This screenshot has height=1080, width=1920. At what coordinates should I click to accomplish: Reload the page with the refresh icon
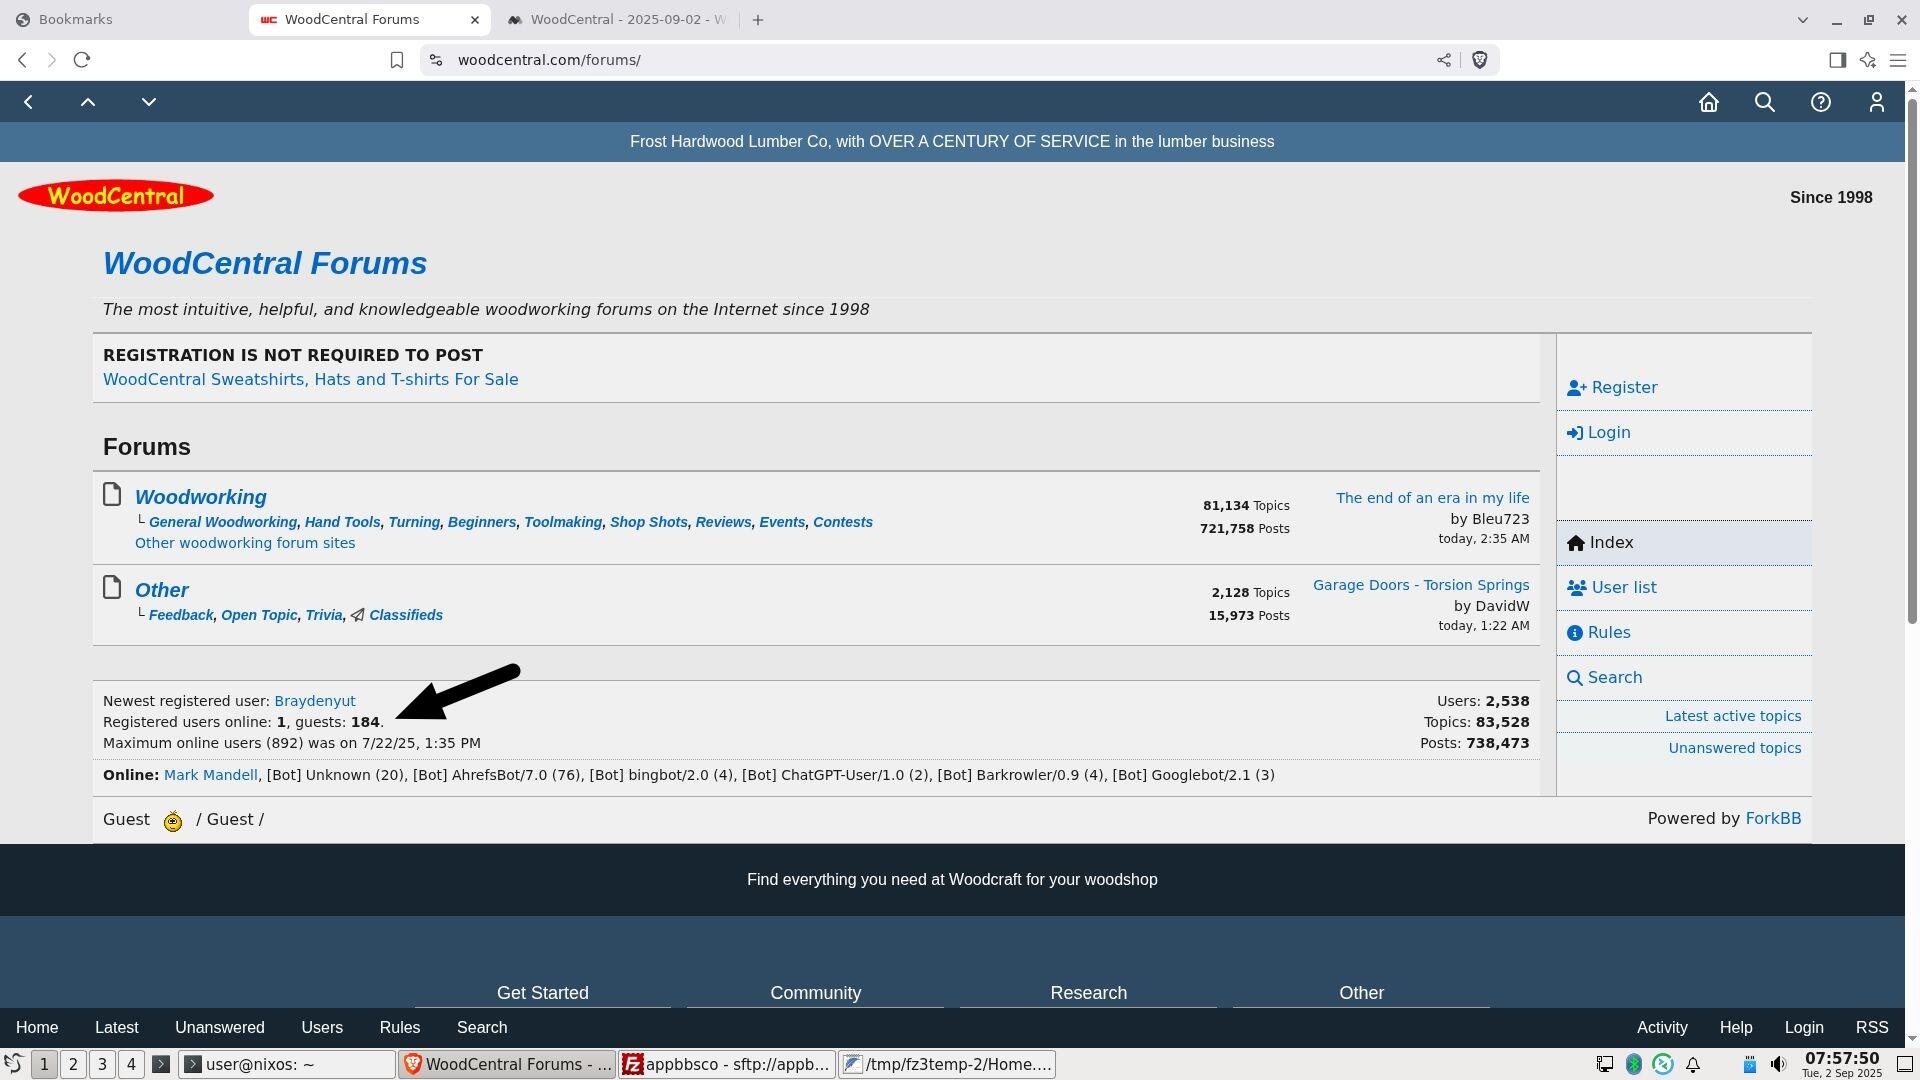(82, 60)
